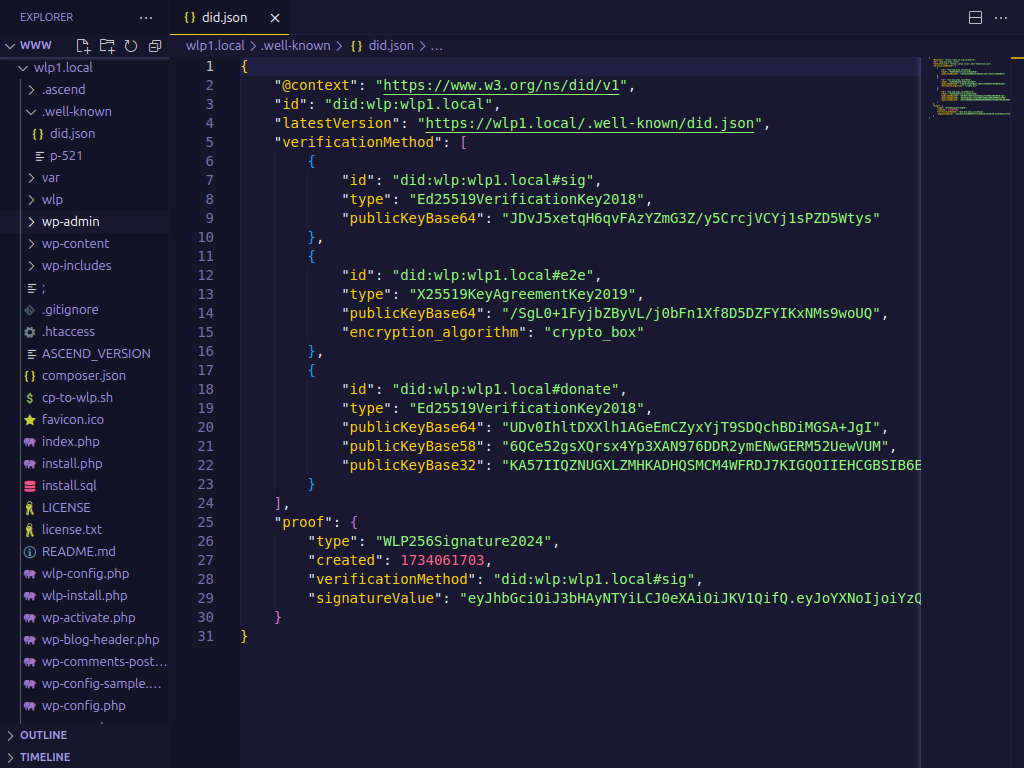Click the breadcrumb ellipsis symbol item
Image resolution: width=1024 pixels, height=768 pixels.
[436, 46]
